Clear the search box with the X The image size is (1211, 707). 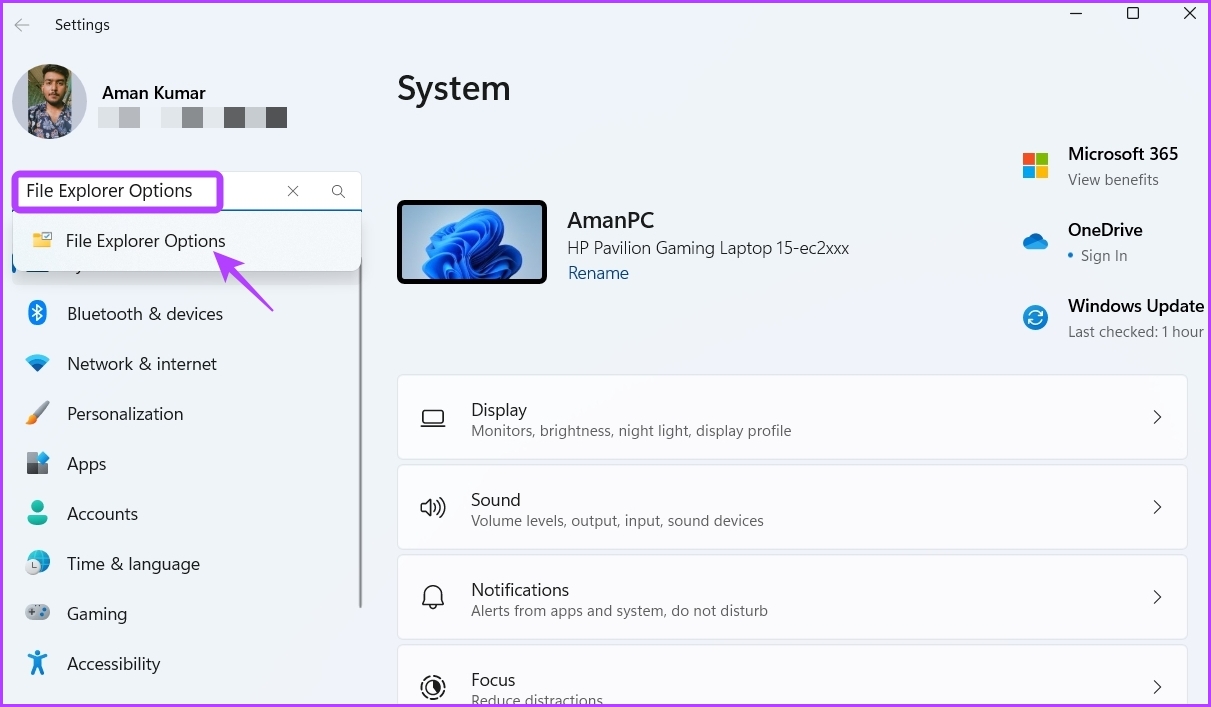coord(293,191)
